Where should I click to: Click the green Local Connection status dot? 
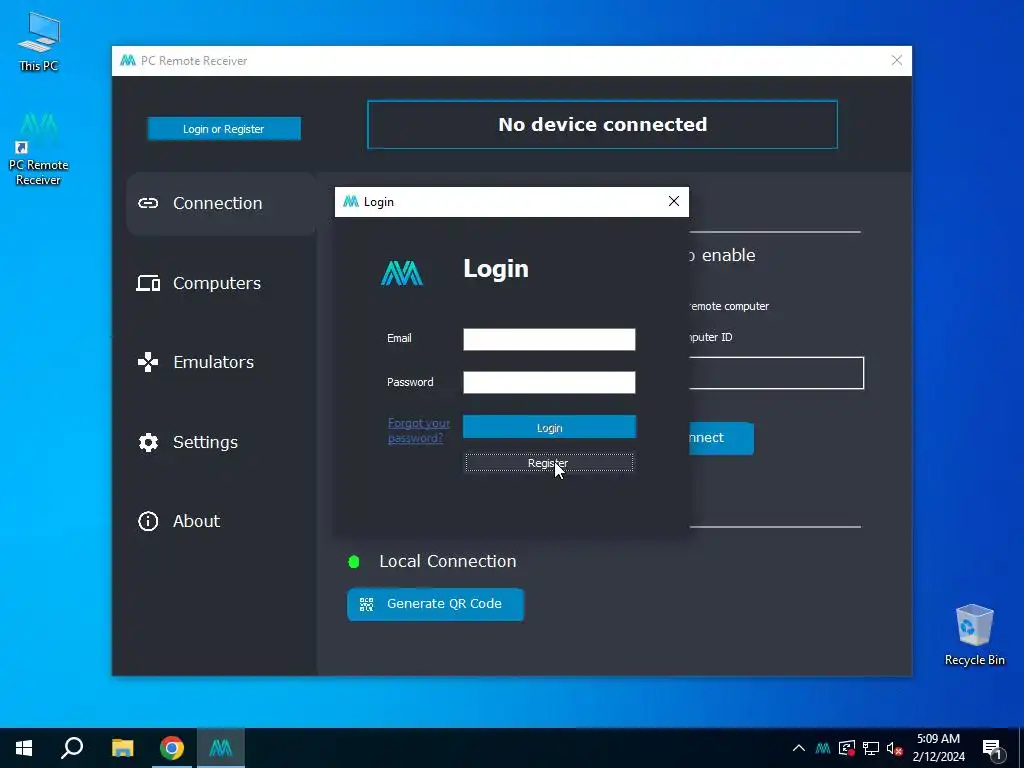pos(354,562)
